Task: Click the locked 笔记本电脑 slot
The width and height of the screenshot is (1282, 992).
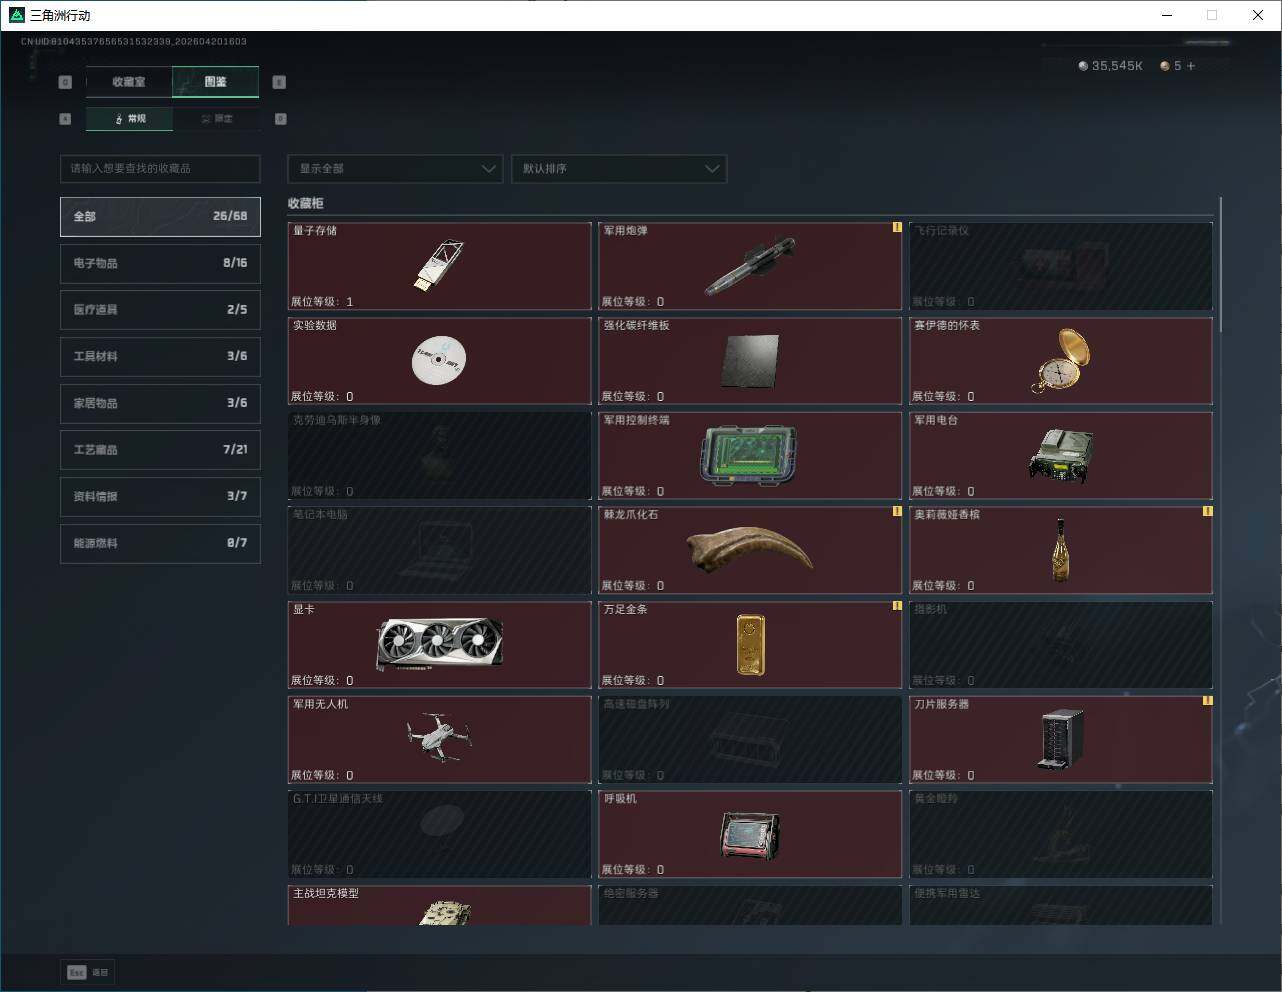Action: 439,550
